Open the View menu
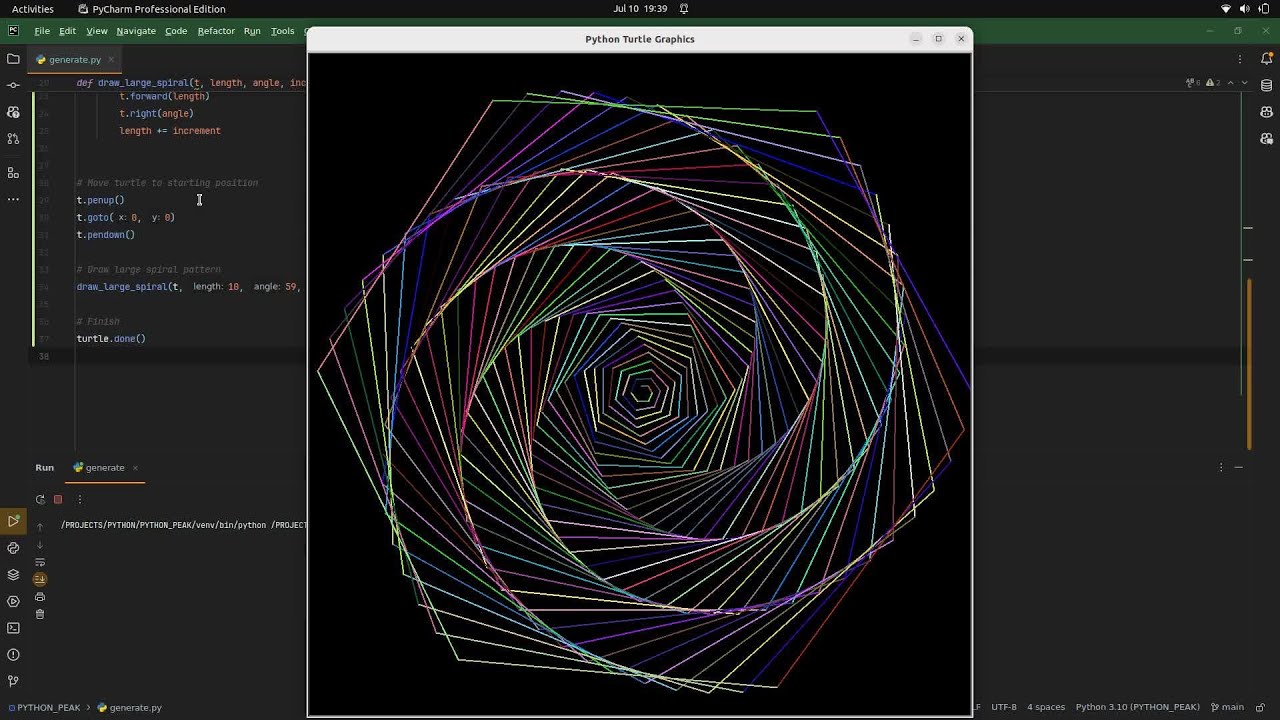The width and height of the screenshot is (1280, 720). tap(97, 31)
